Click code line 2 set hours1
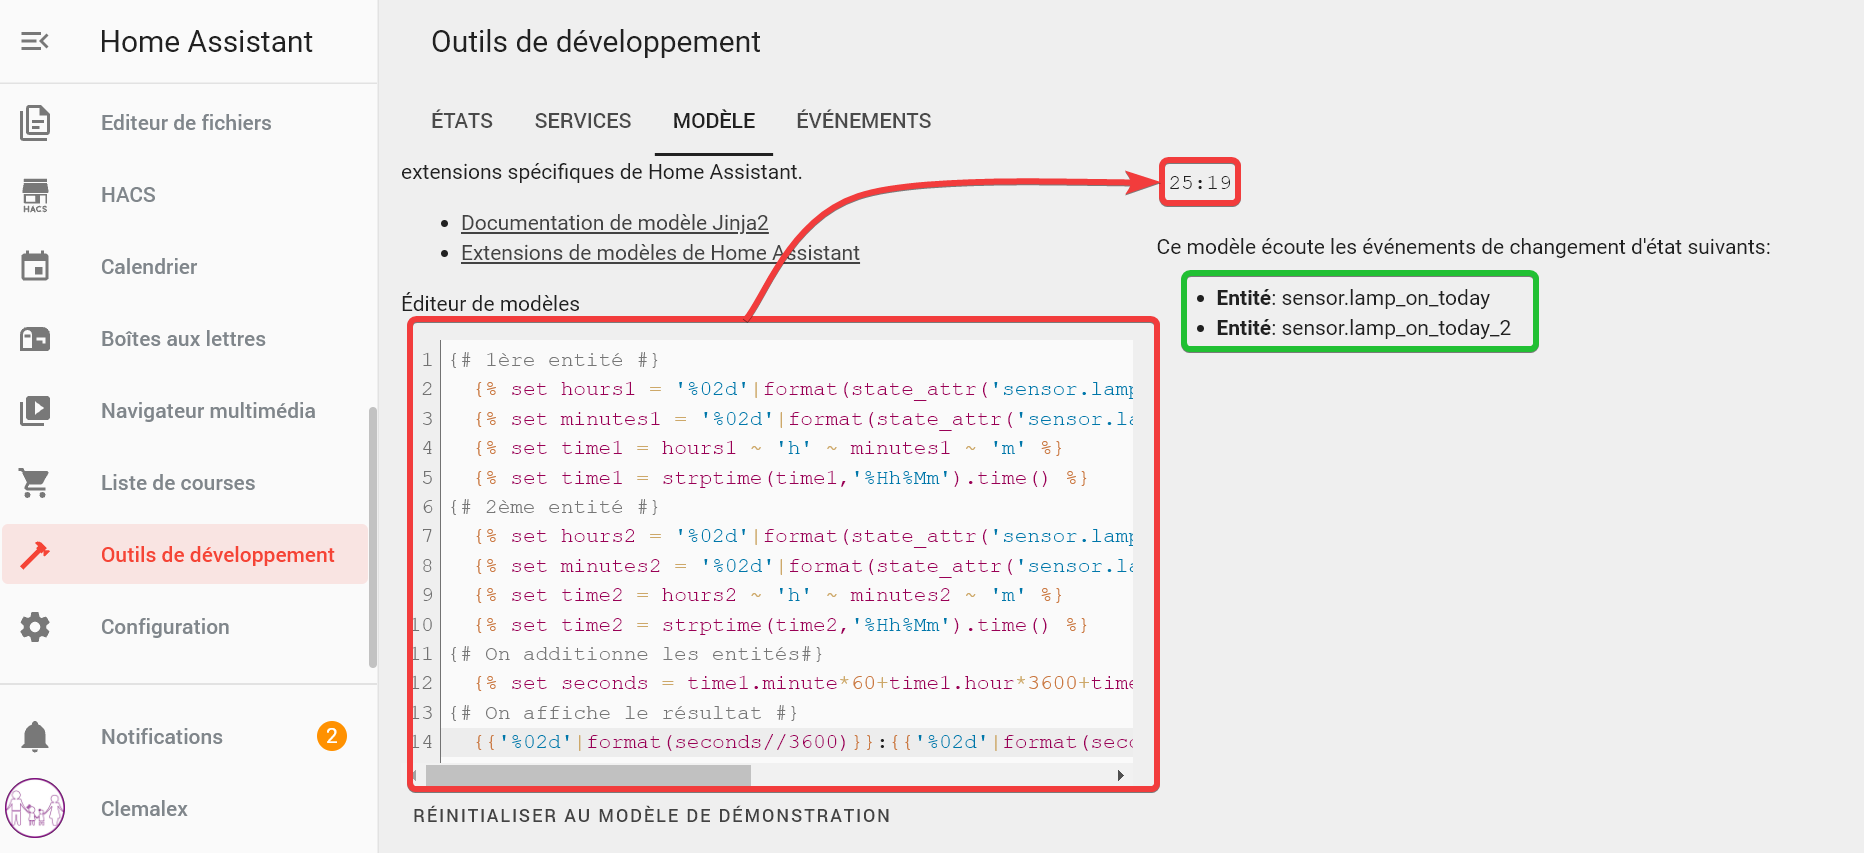 803,389
